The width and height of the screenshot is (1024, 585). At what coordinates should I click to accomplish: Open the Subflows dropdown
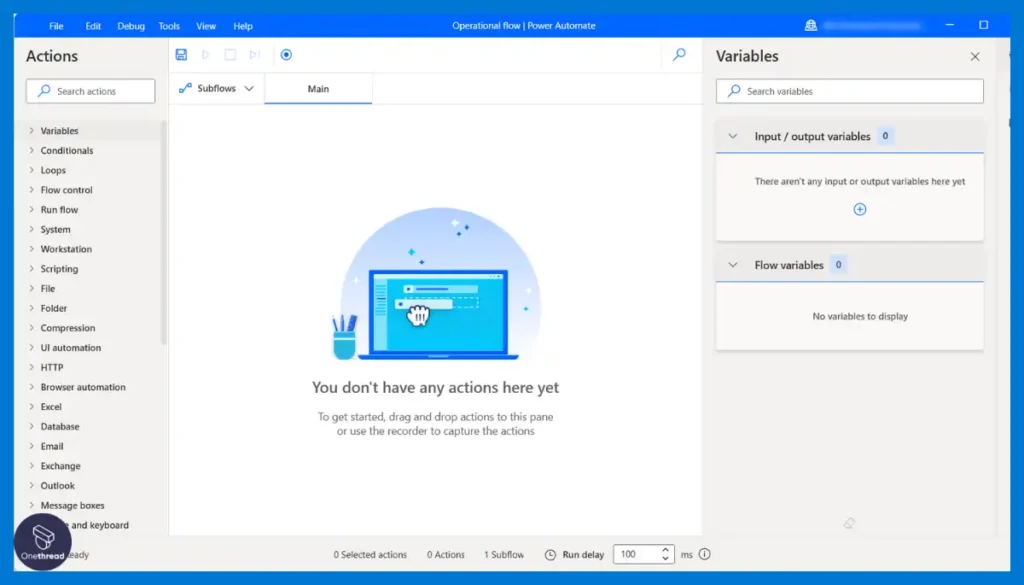click(x=216, y=88)
